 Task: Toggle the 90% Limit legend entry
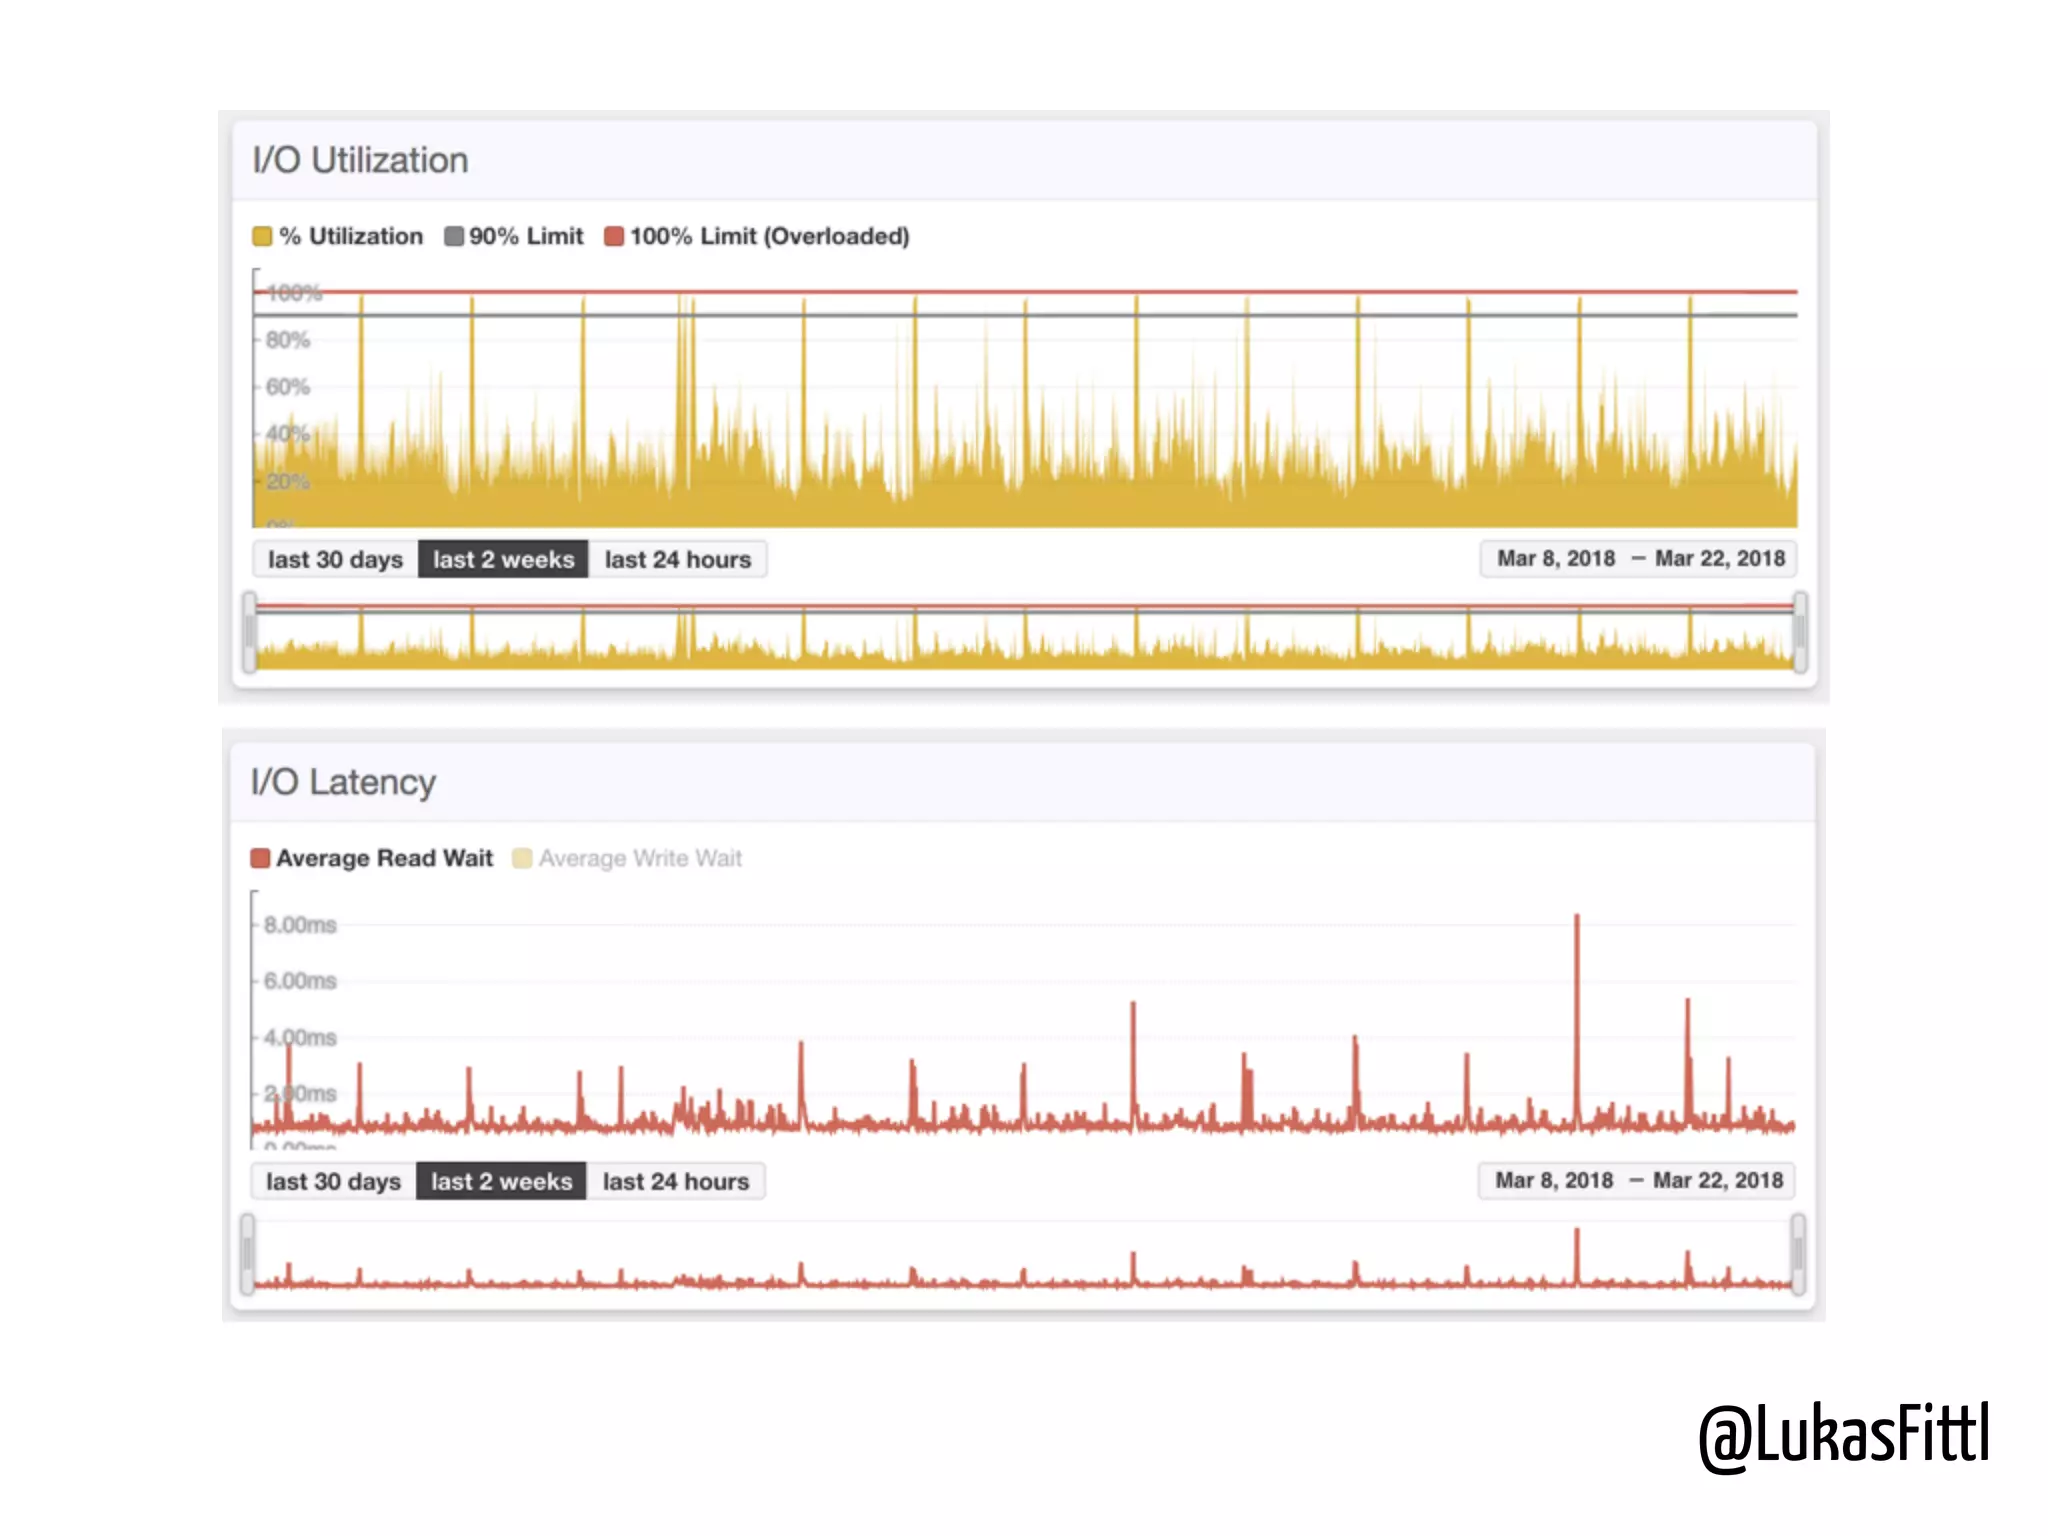(x=514, y=237)
